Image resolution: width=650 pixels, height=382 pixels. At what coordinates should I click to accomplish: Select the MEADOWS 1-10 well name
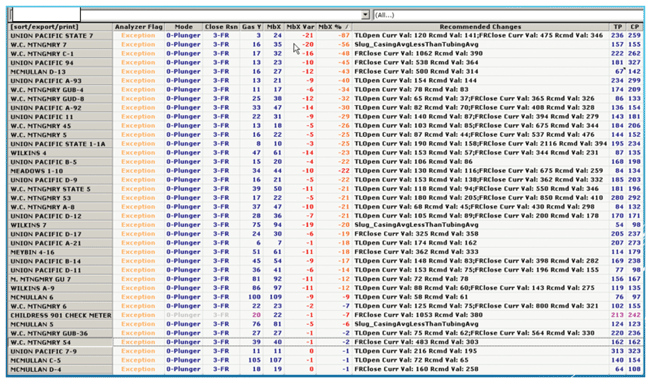[37, 171]
